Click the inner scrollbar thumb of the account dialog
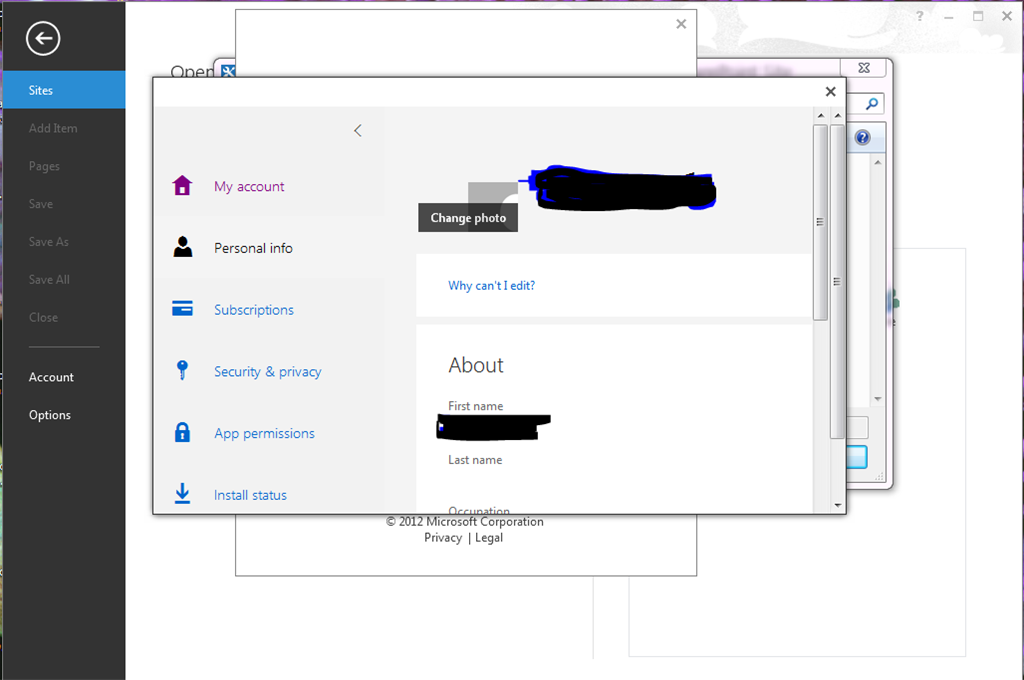The height and width of the screenshot is (680, 1024). coord(820,222)
